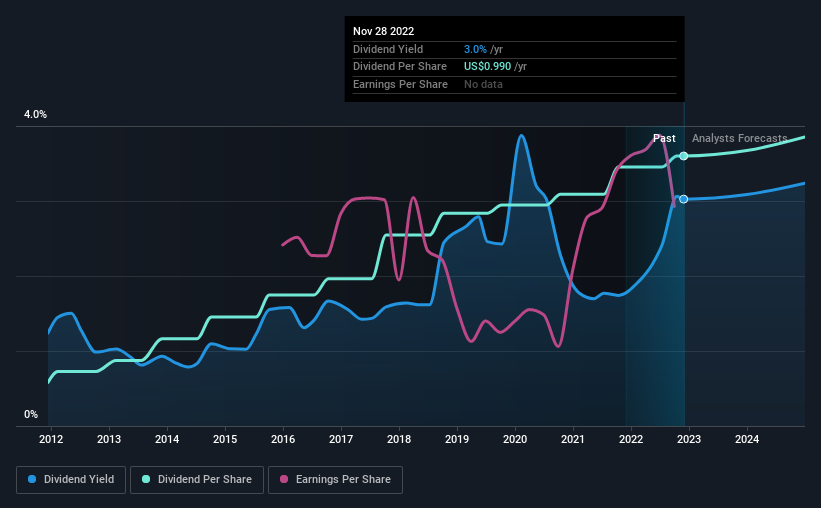Toggle the Dividend Per Share legend button

[x=197, y=480]
